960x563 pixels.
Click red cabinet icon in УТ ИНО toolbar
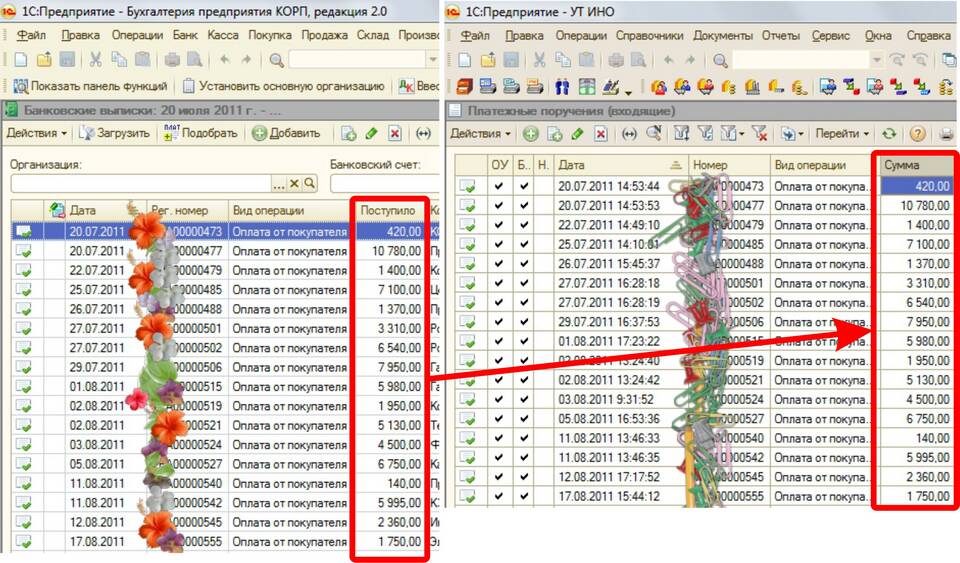[x=465, y=86]
